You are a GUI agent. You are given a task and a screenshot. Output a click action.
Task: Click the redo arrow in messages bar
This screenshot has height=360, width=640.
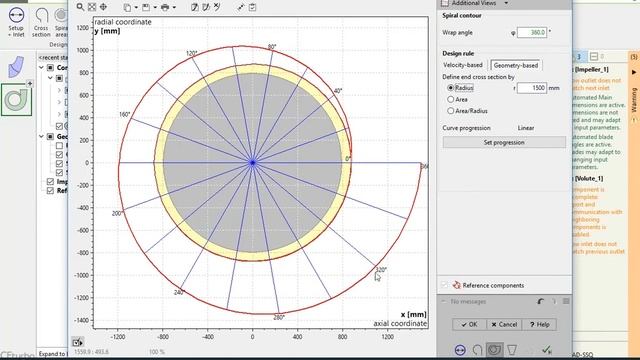coord(554,301)
